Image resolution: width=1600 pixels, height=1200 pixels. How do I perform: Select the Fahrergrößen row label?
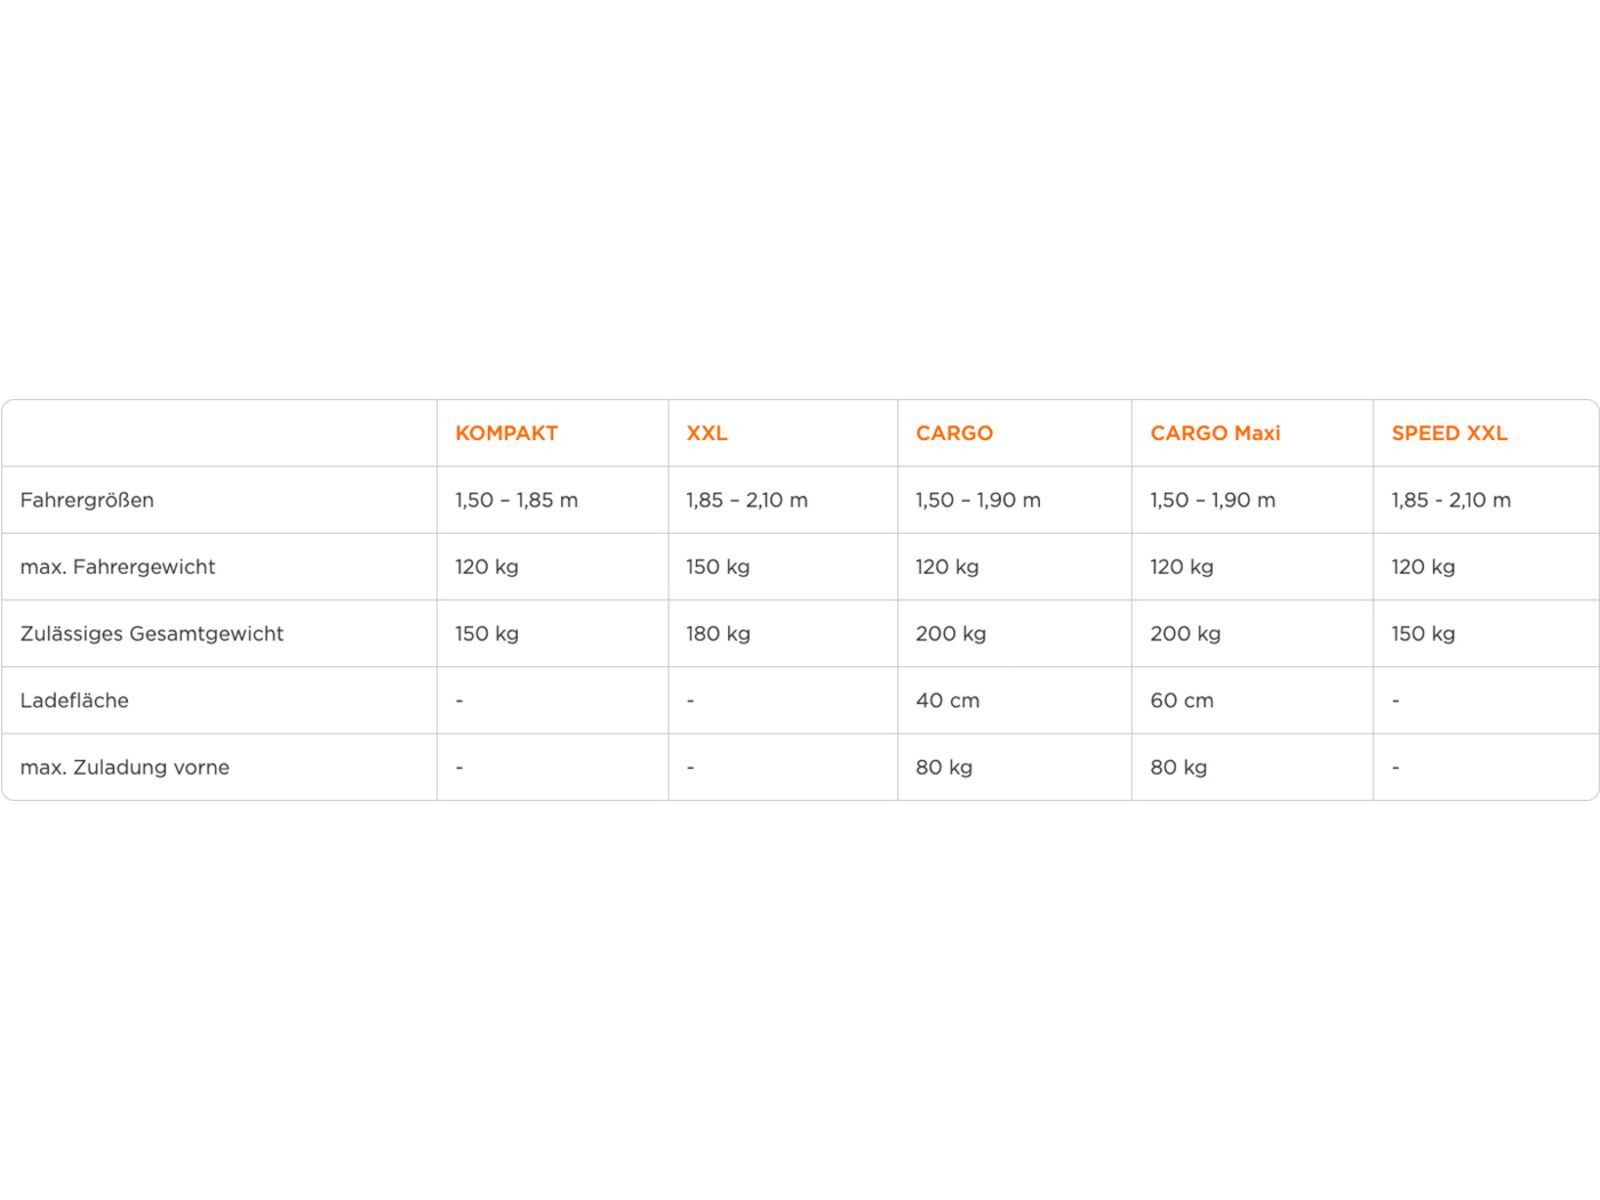pos(87,500)
